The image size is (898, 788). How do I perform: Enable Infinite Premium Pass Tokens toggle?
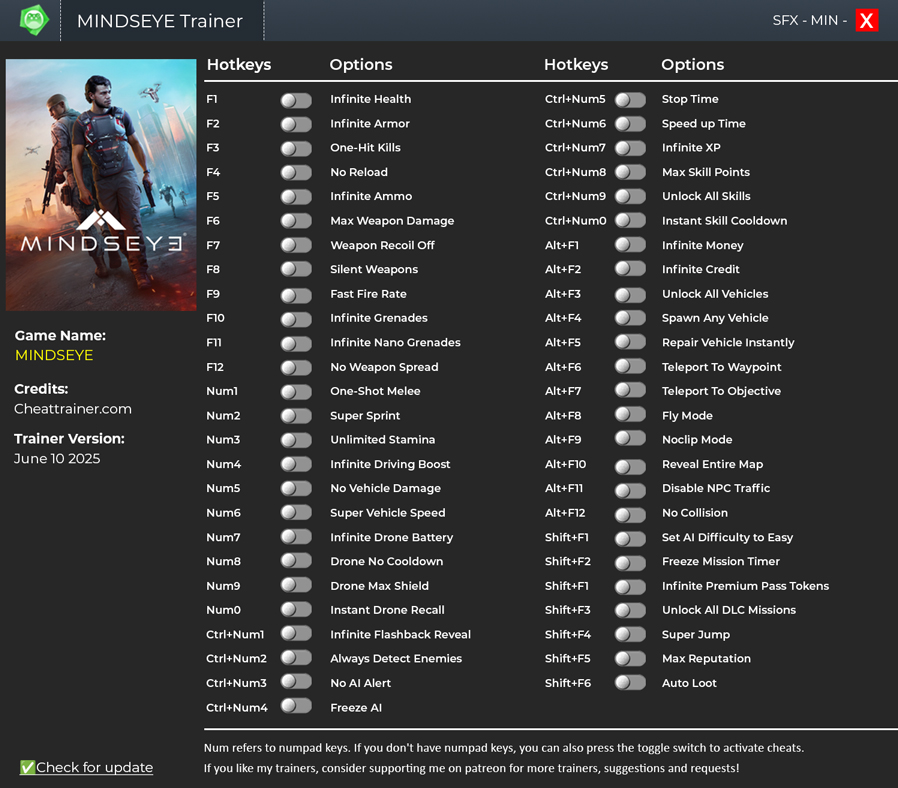pos(631,587)
